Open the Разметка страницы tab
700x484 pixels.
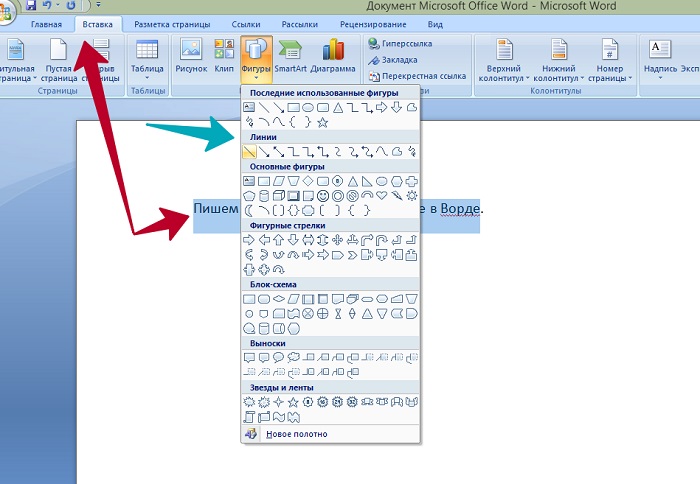click(172, 25)
